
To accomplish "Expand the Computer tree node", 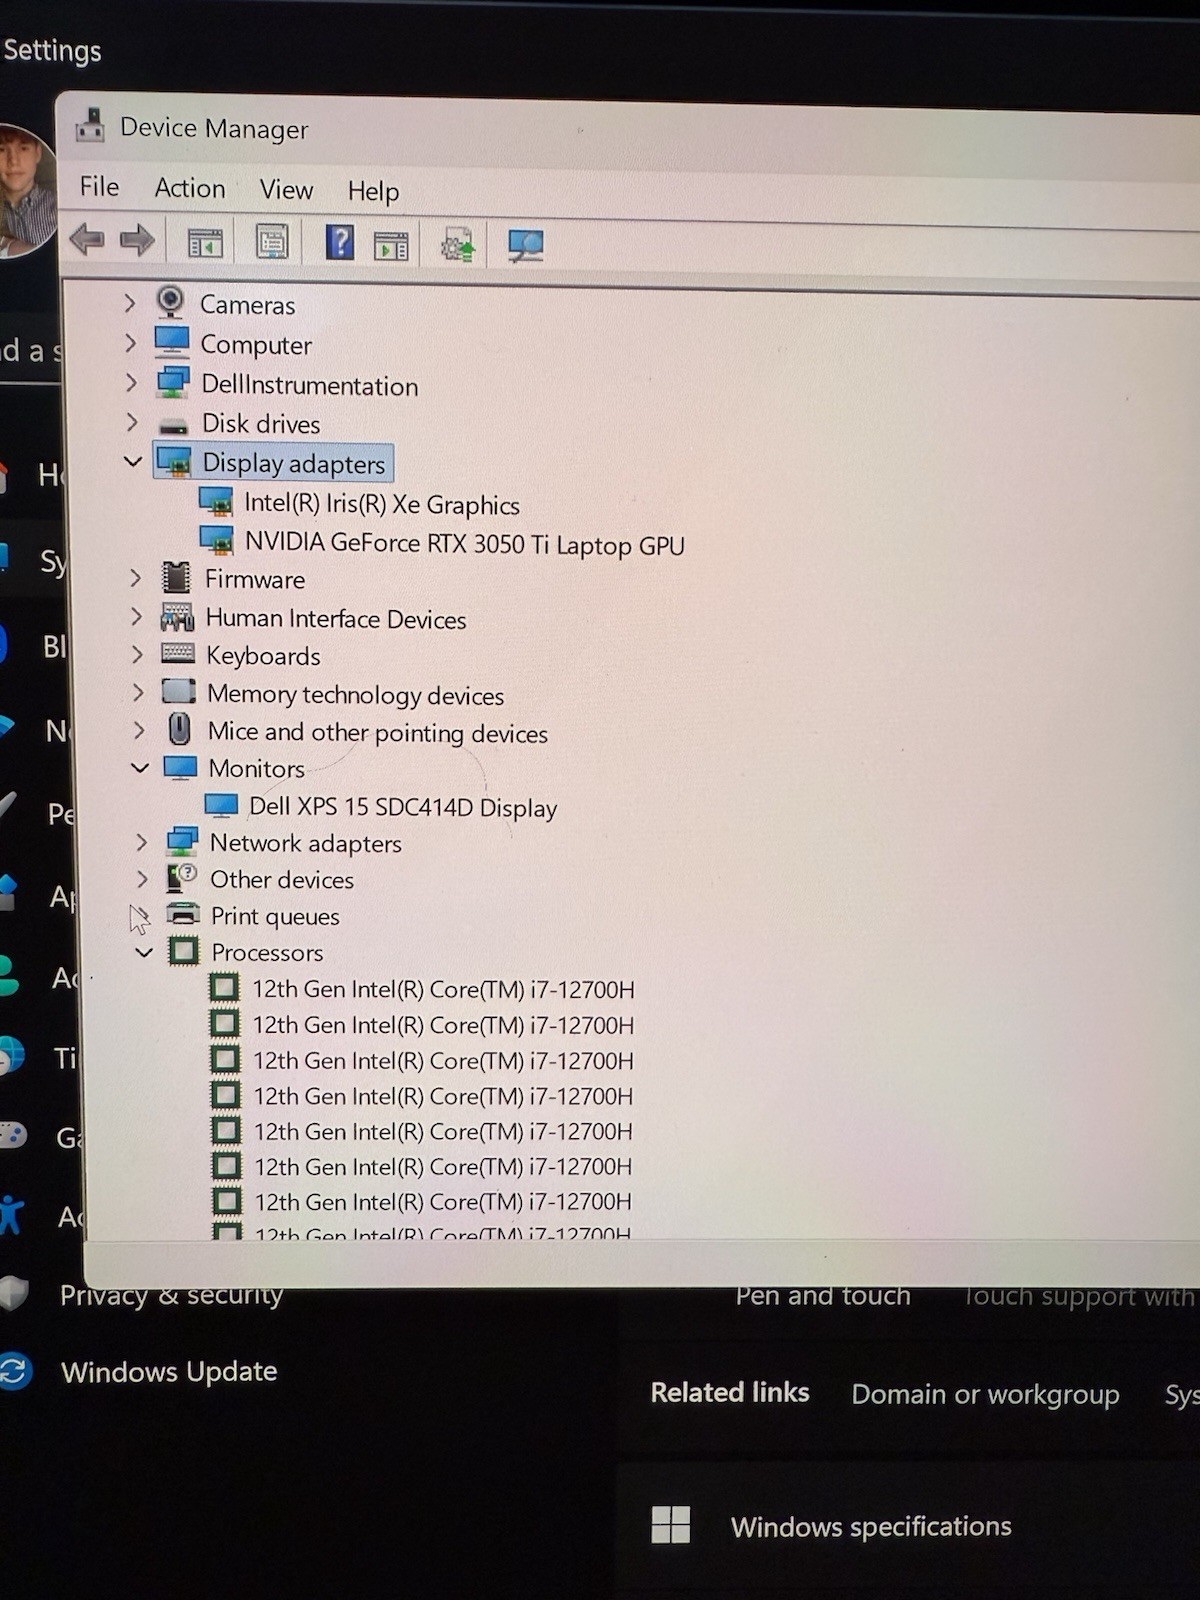I will tap(130, 343).
